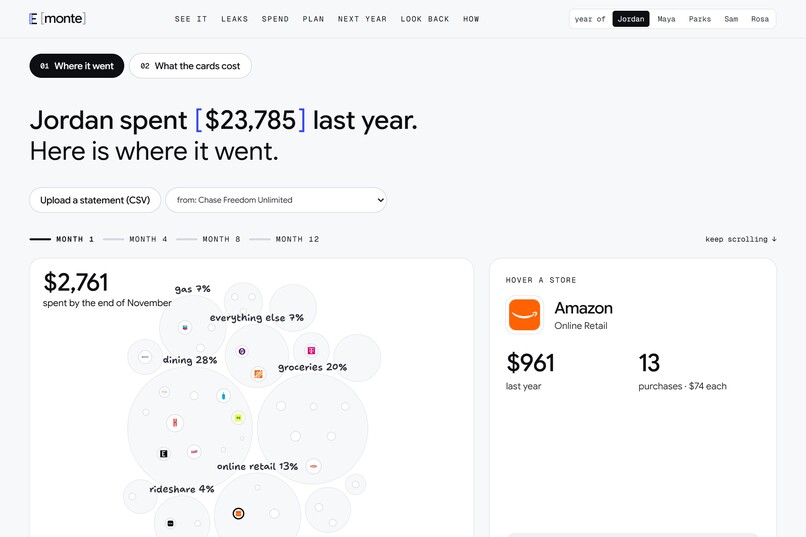This screenshot has width=806, height=537.
Task: Click the rideshare 4% label
Action: (181, 489)
